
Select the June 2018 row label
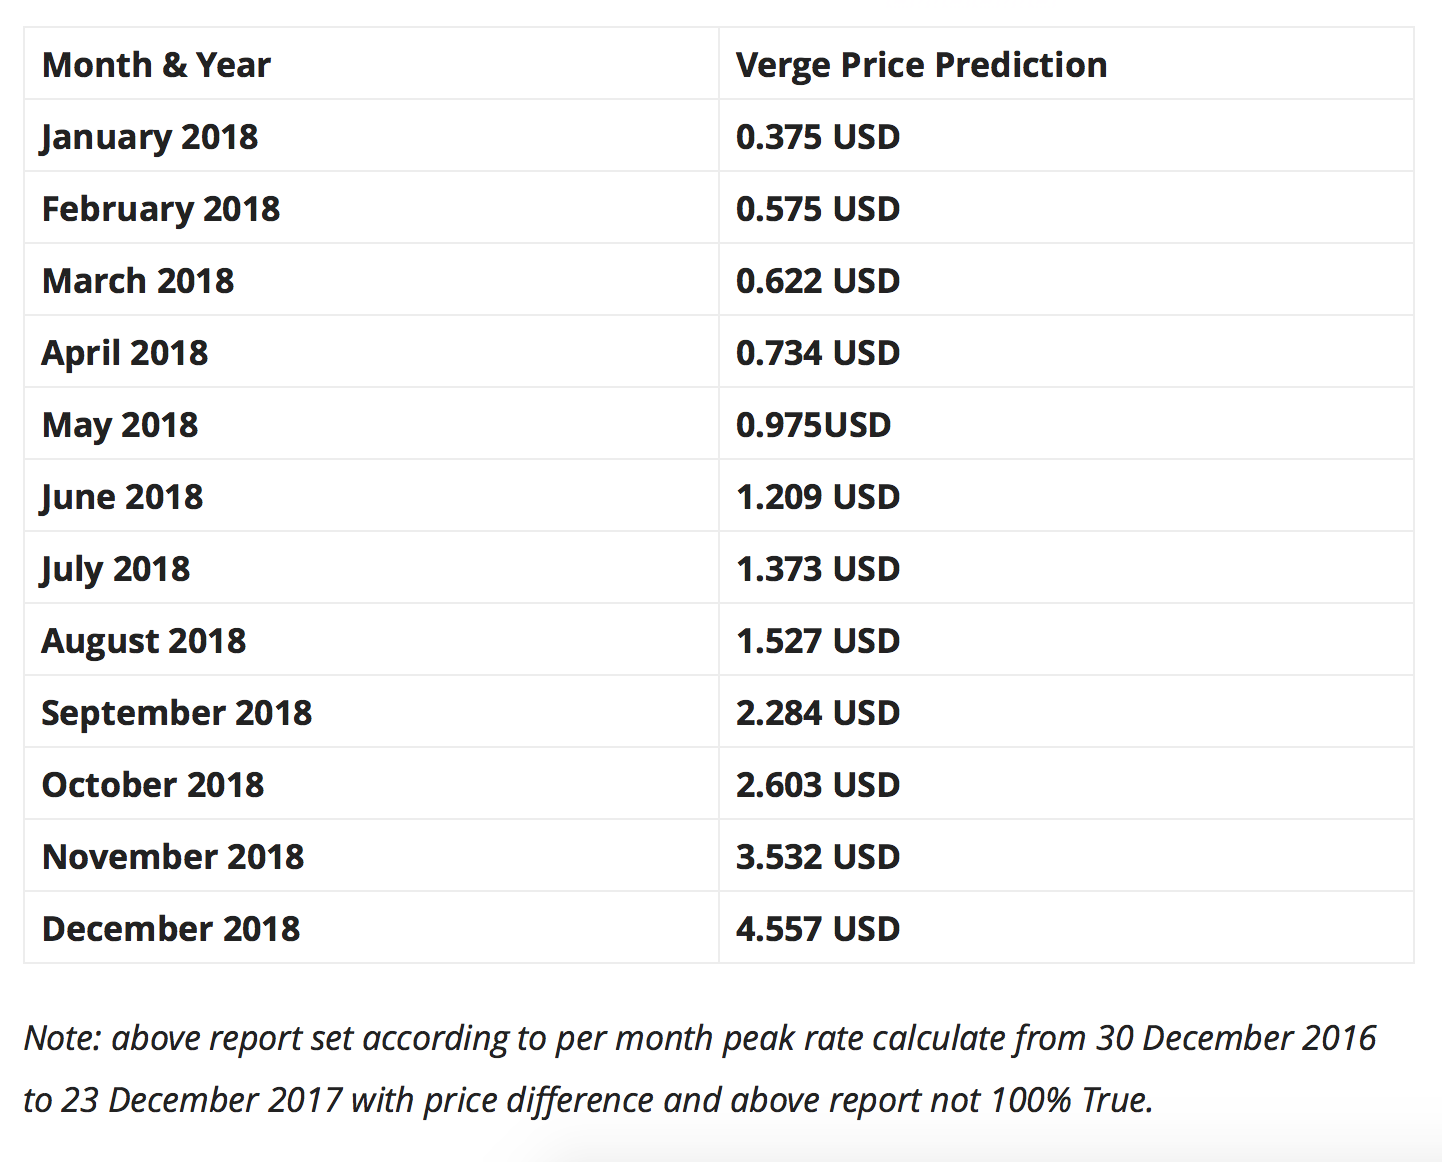pyautogui.click(x=122, y=497)
